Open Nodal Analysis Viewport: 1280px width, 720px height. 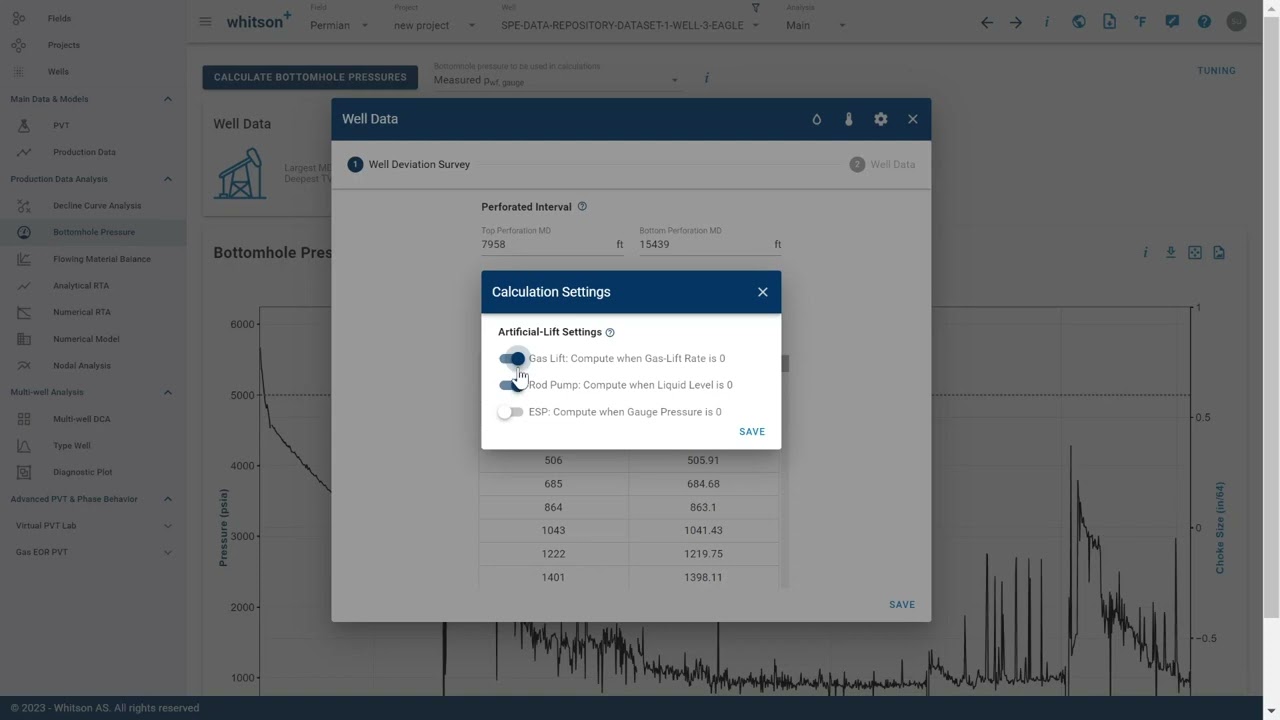tap(82, 366)
